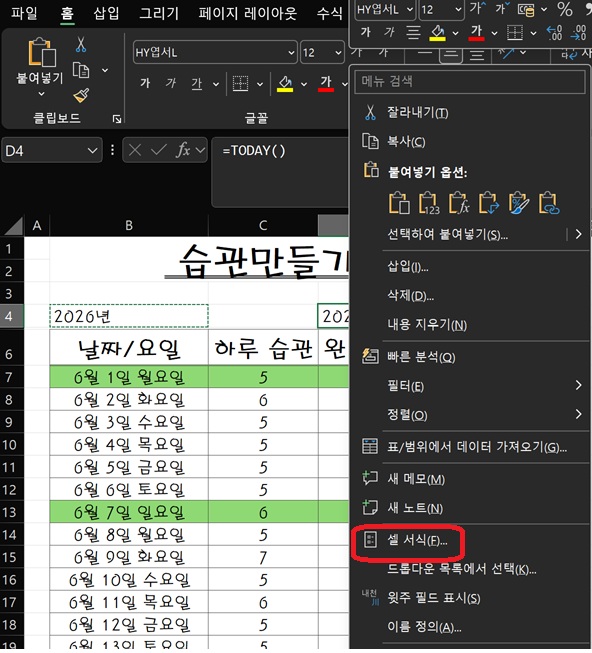This screenshot has height=653, width=592.
Task: Open the 그리기 ribbon tab
Action: [159, 13]
